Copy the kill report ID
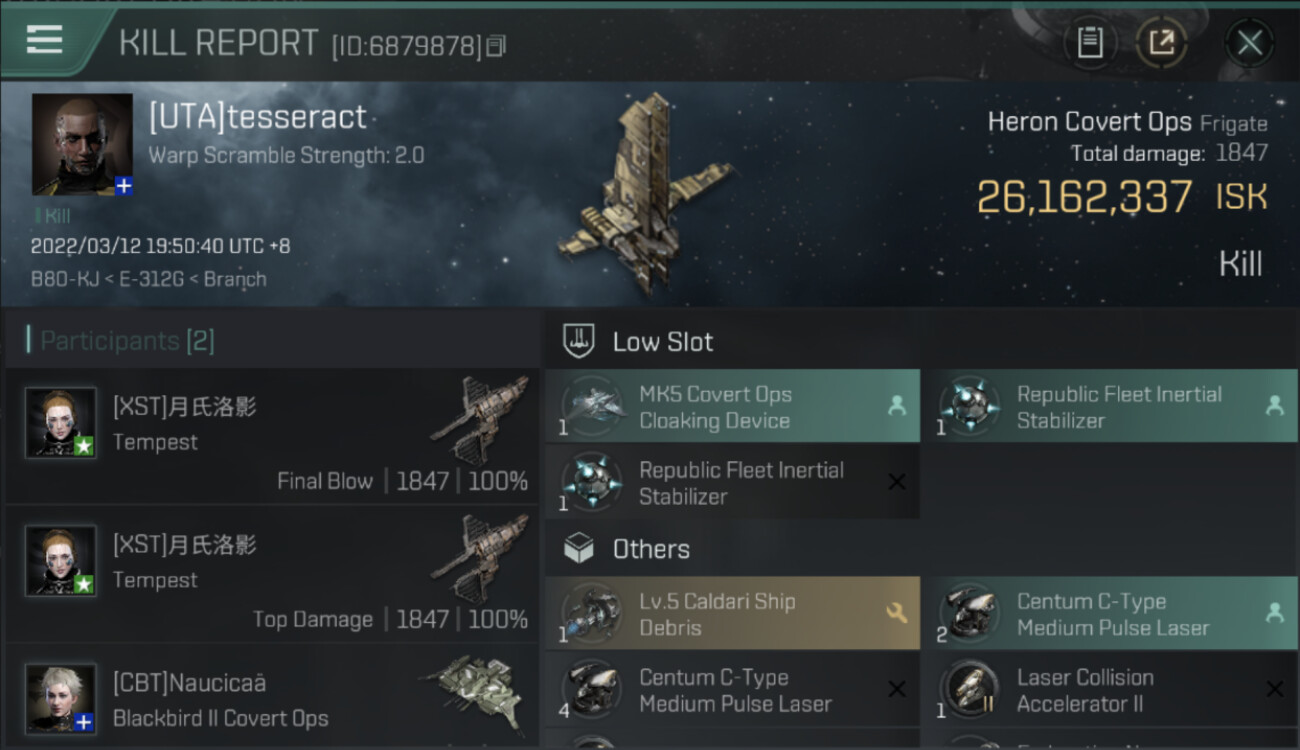 click(497, 46)
